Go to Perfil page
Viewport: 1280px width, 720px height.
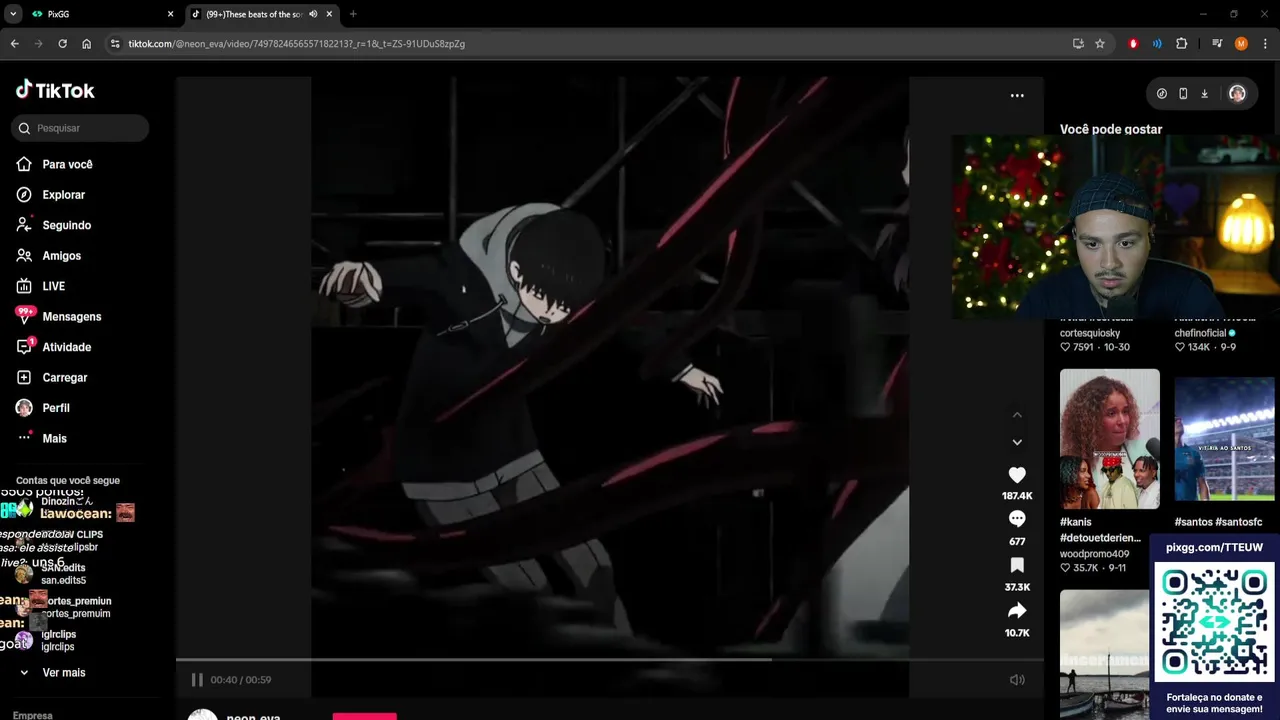[43, 408]
